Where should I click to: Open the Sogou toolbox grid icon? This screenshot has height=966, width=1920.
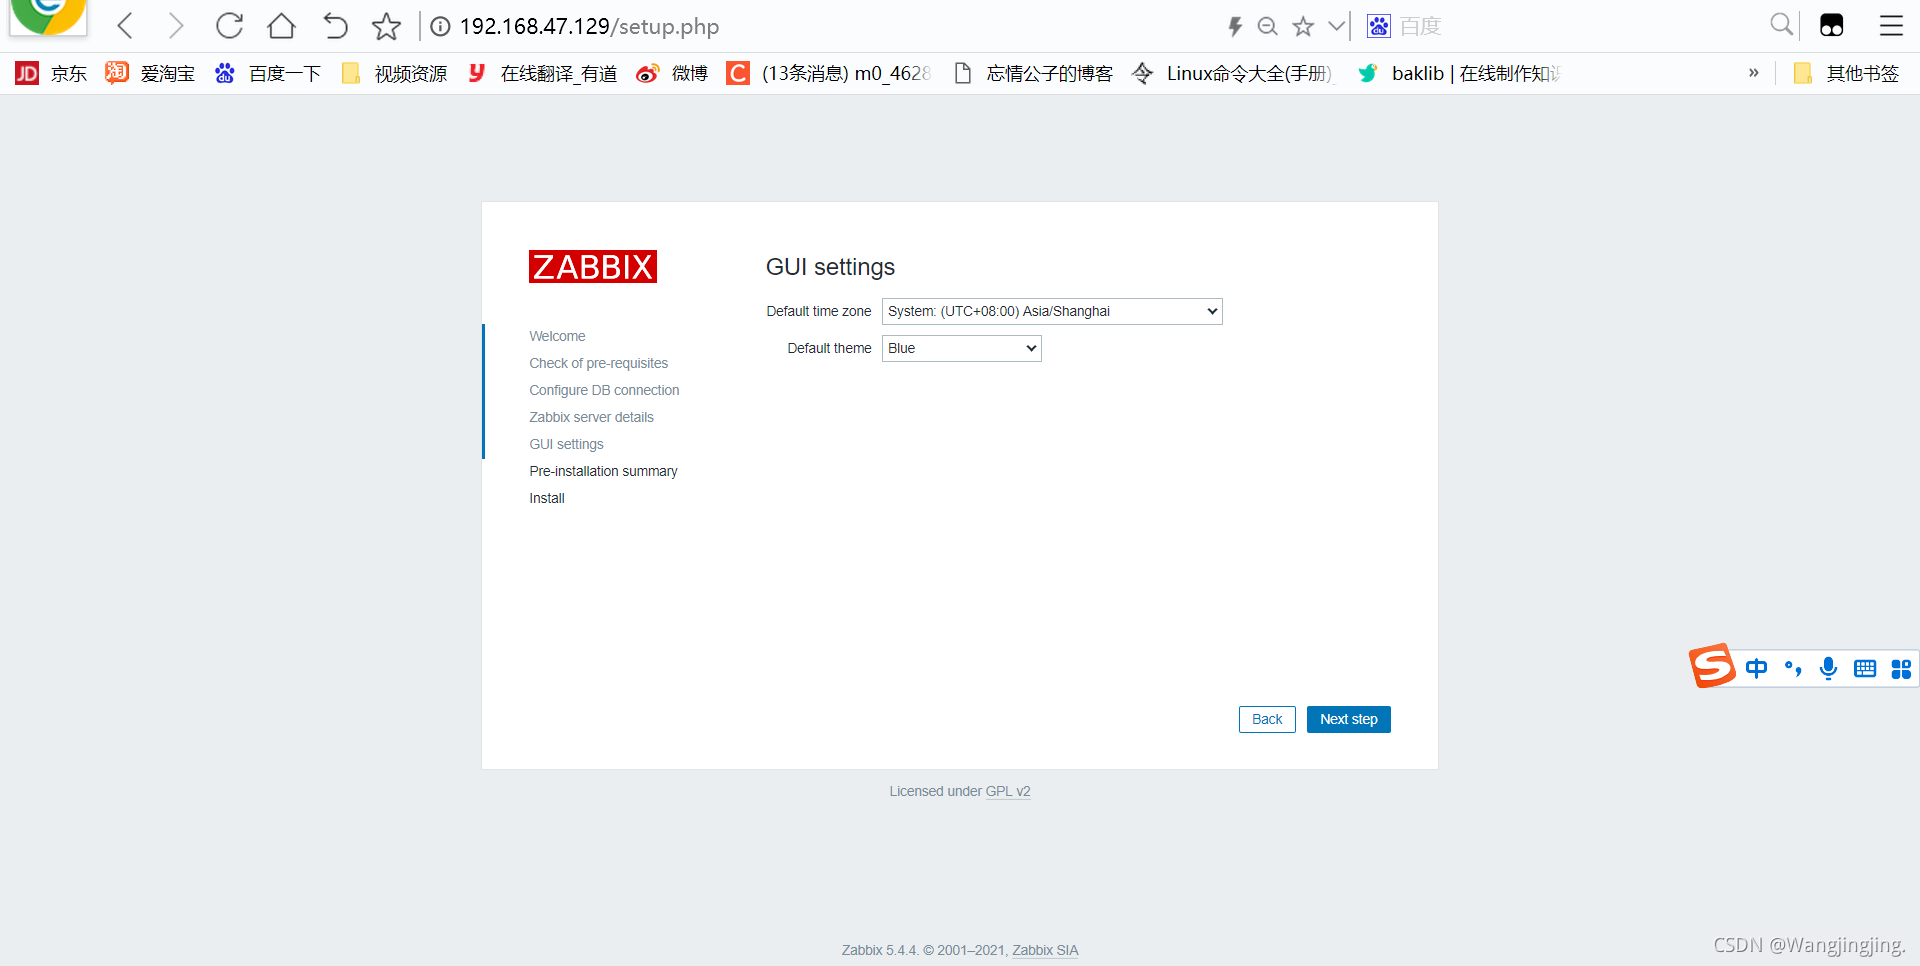(x=1901, y=669)
